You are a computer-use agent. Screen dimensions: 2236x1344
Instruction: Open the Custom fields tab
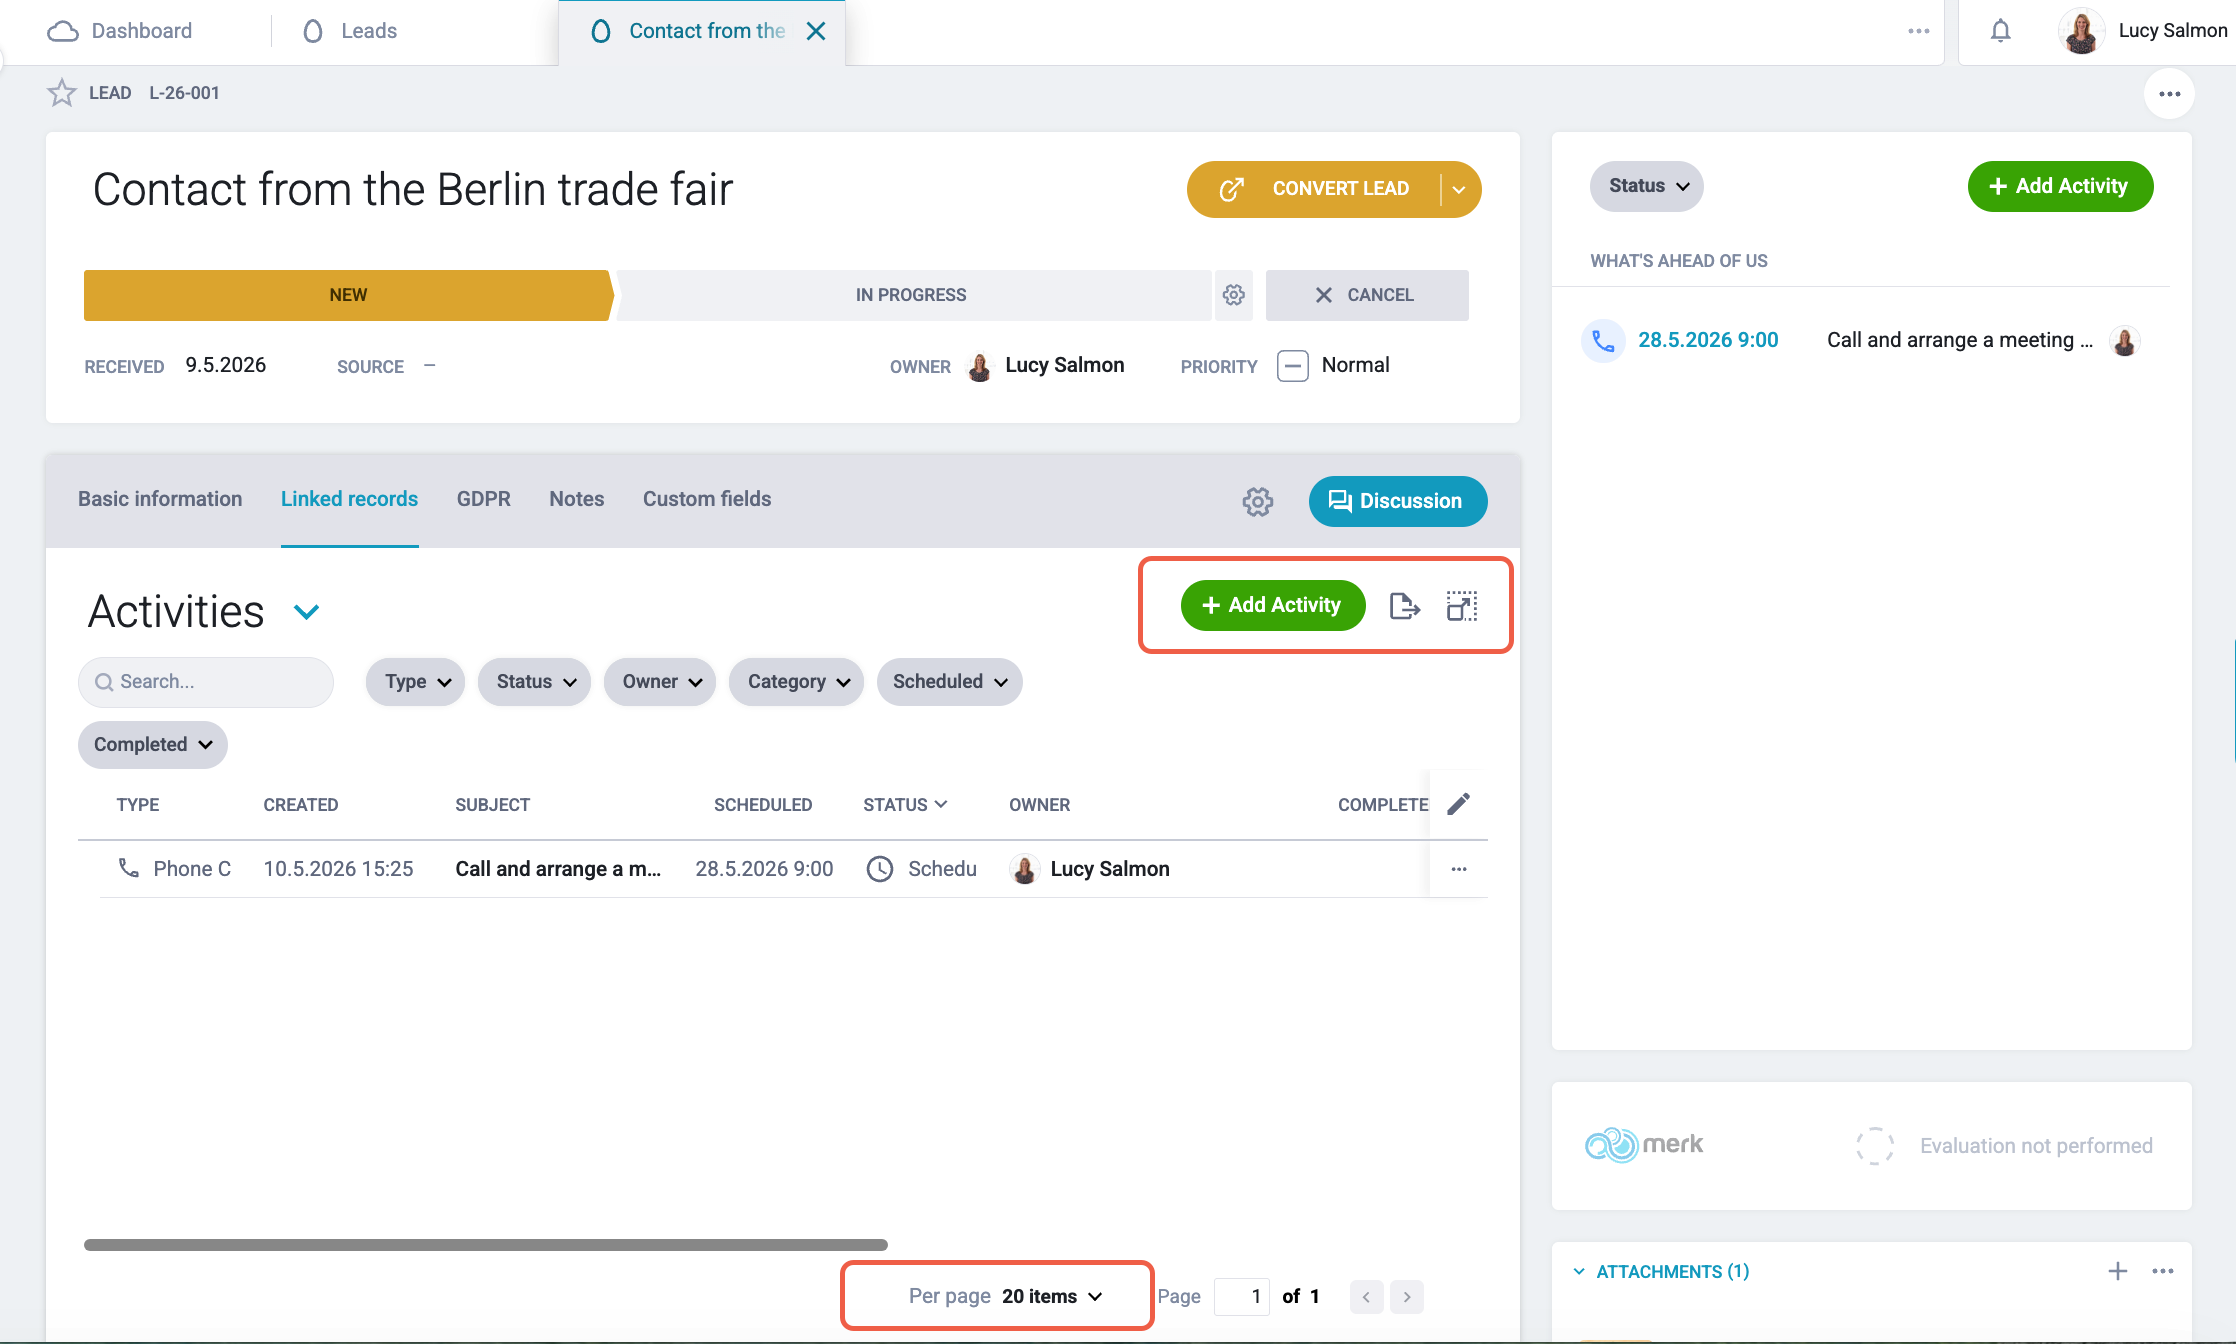coord(707,499)
